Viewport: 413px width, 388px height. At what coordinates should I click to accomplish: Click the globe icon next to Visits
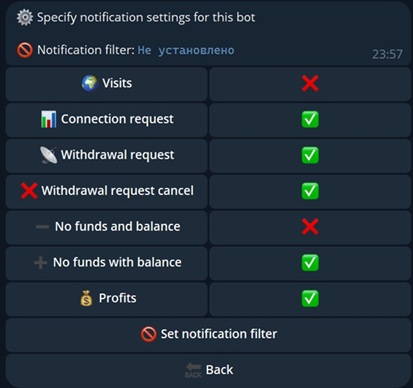[90, 83]
